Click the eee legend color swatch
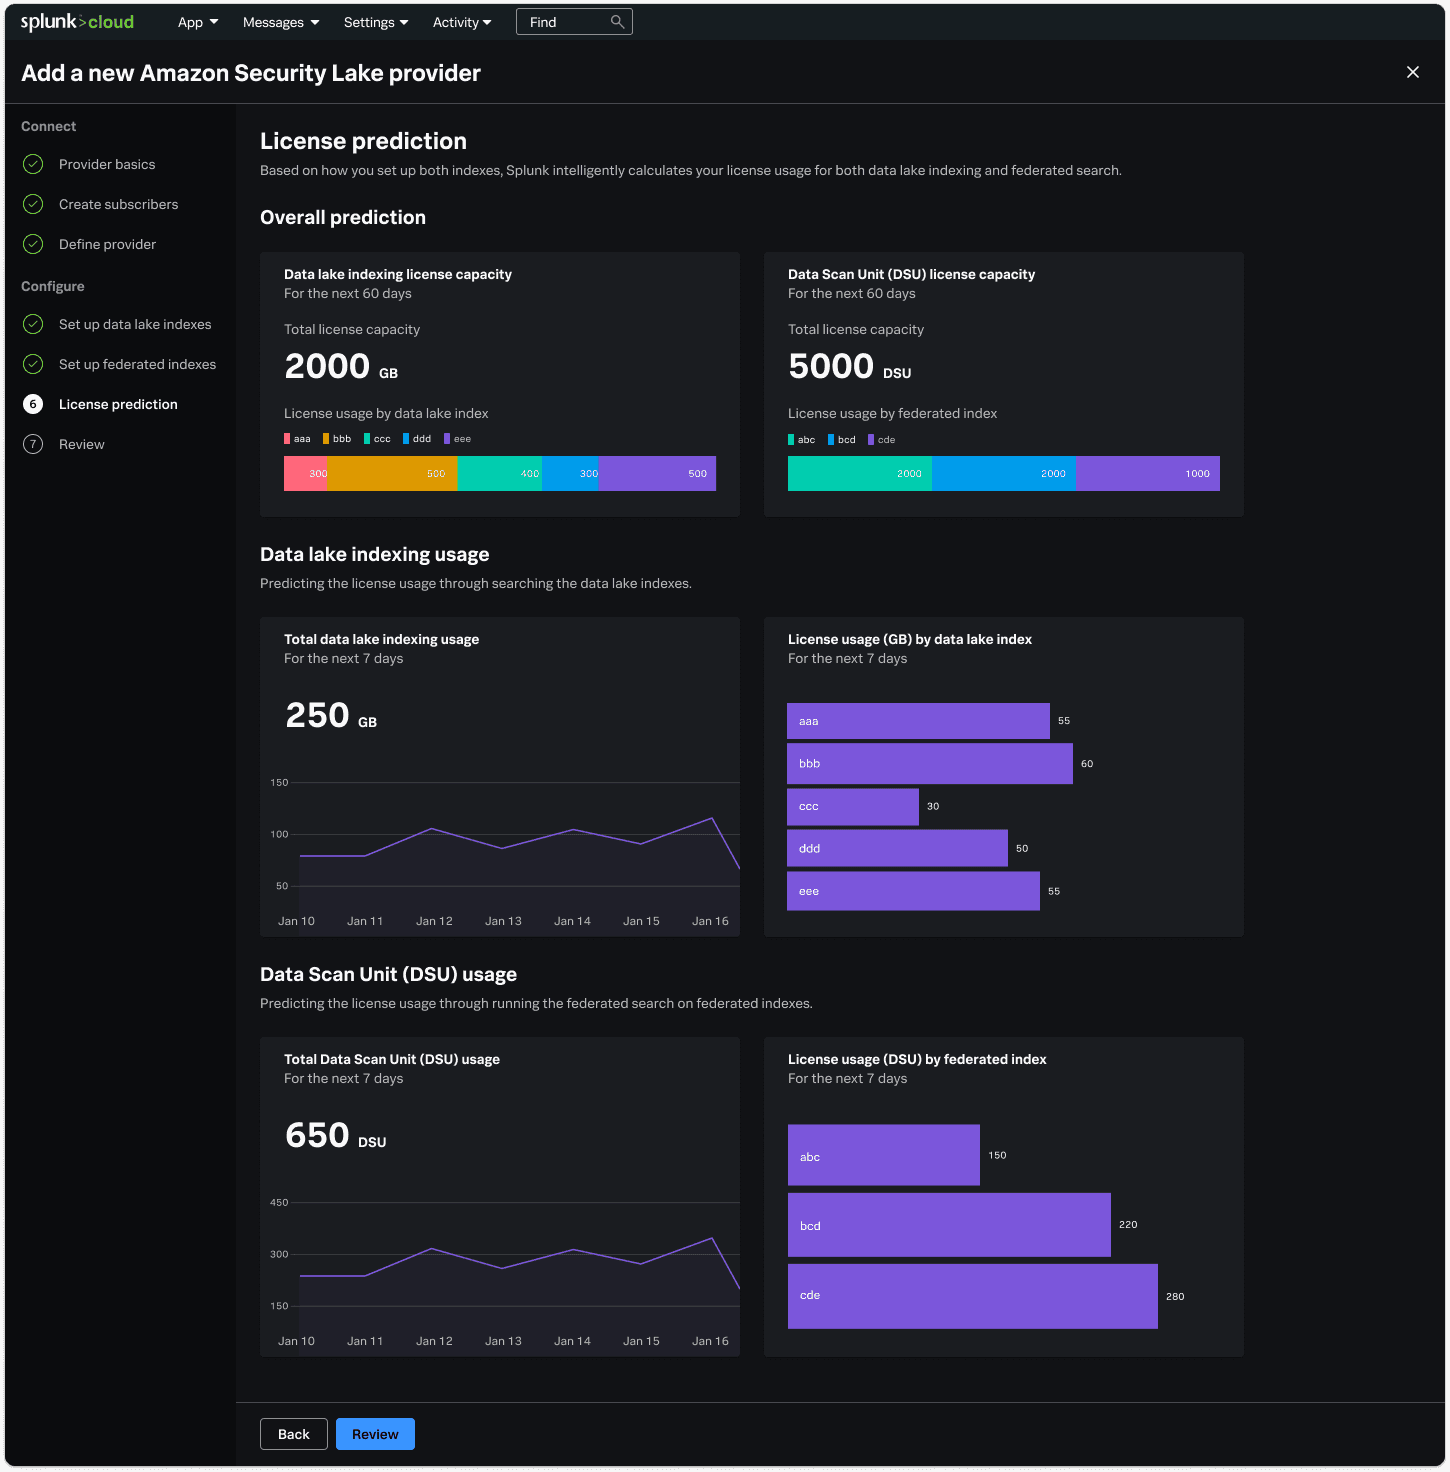Viewport: 1450px width, 1472px height. tap(447, 439)
